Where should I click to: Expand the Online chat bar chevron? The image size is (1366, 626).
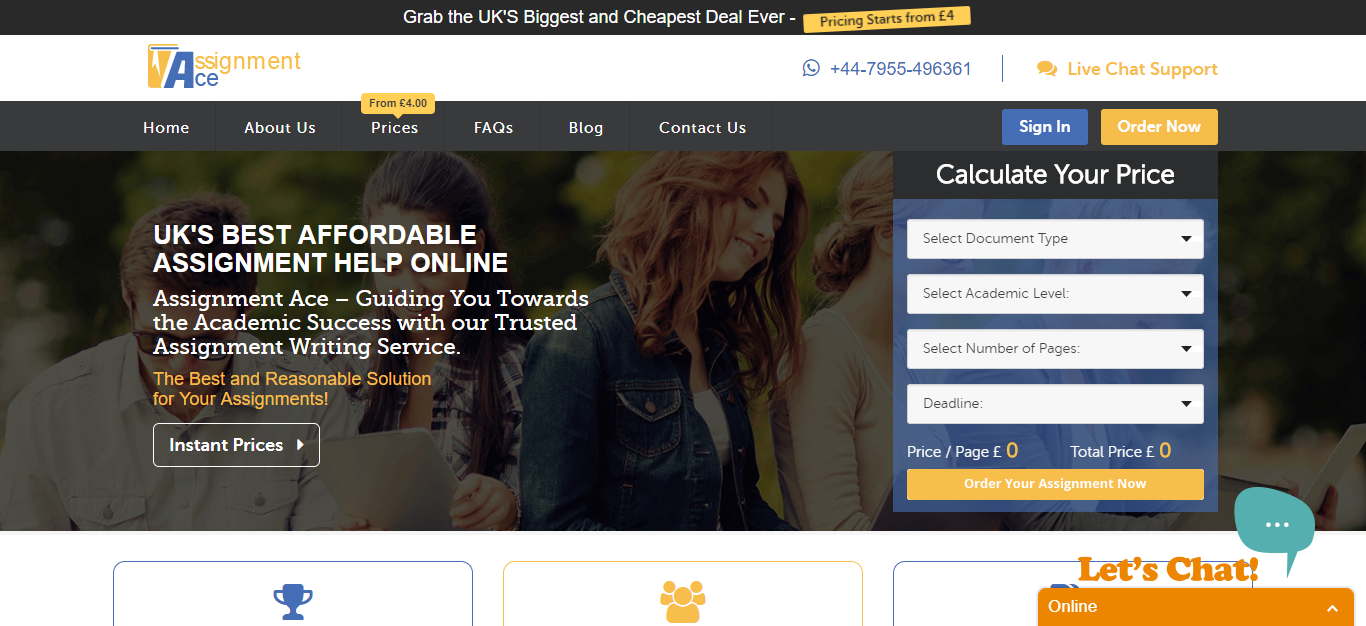point(1332,608)
